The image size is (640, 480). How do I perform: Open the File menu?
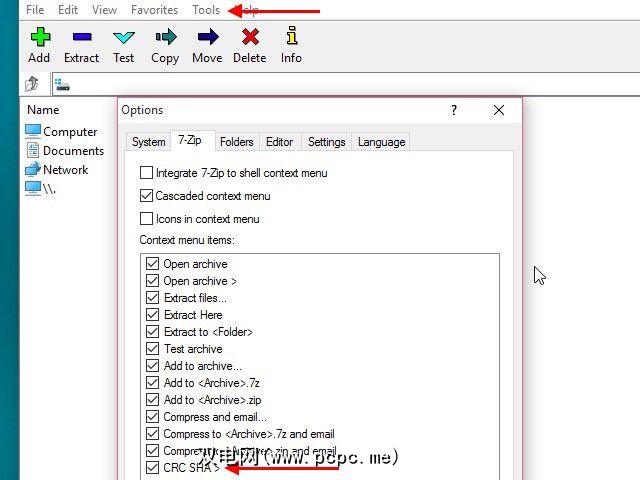click(35, 9)
